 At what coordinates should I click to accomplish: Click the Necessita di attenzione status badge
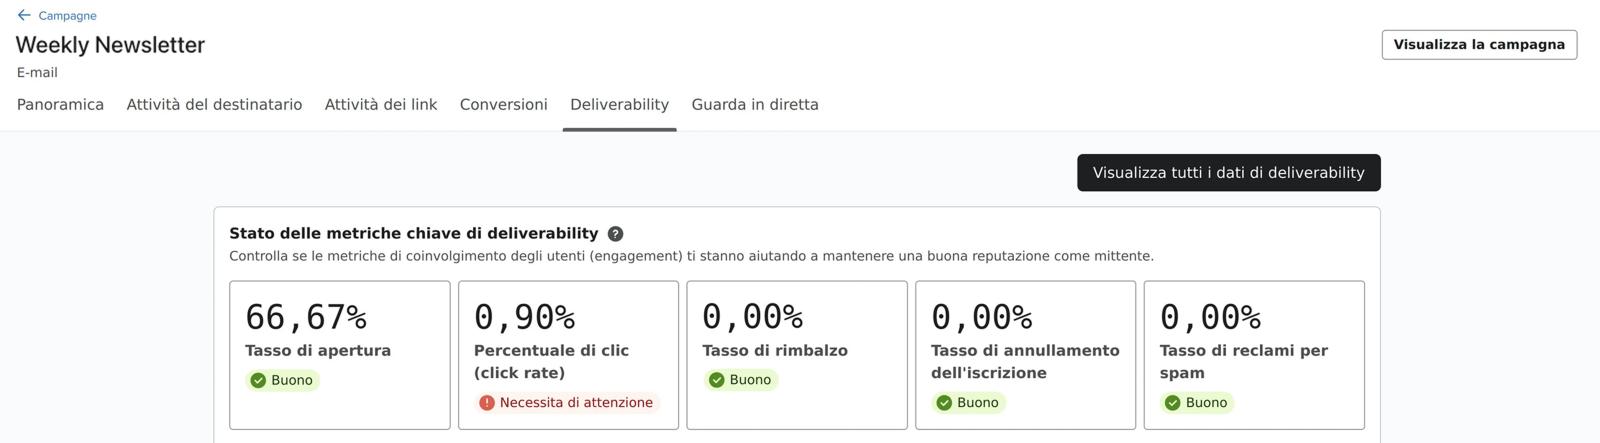[x=566, y=403]
